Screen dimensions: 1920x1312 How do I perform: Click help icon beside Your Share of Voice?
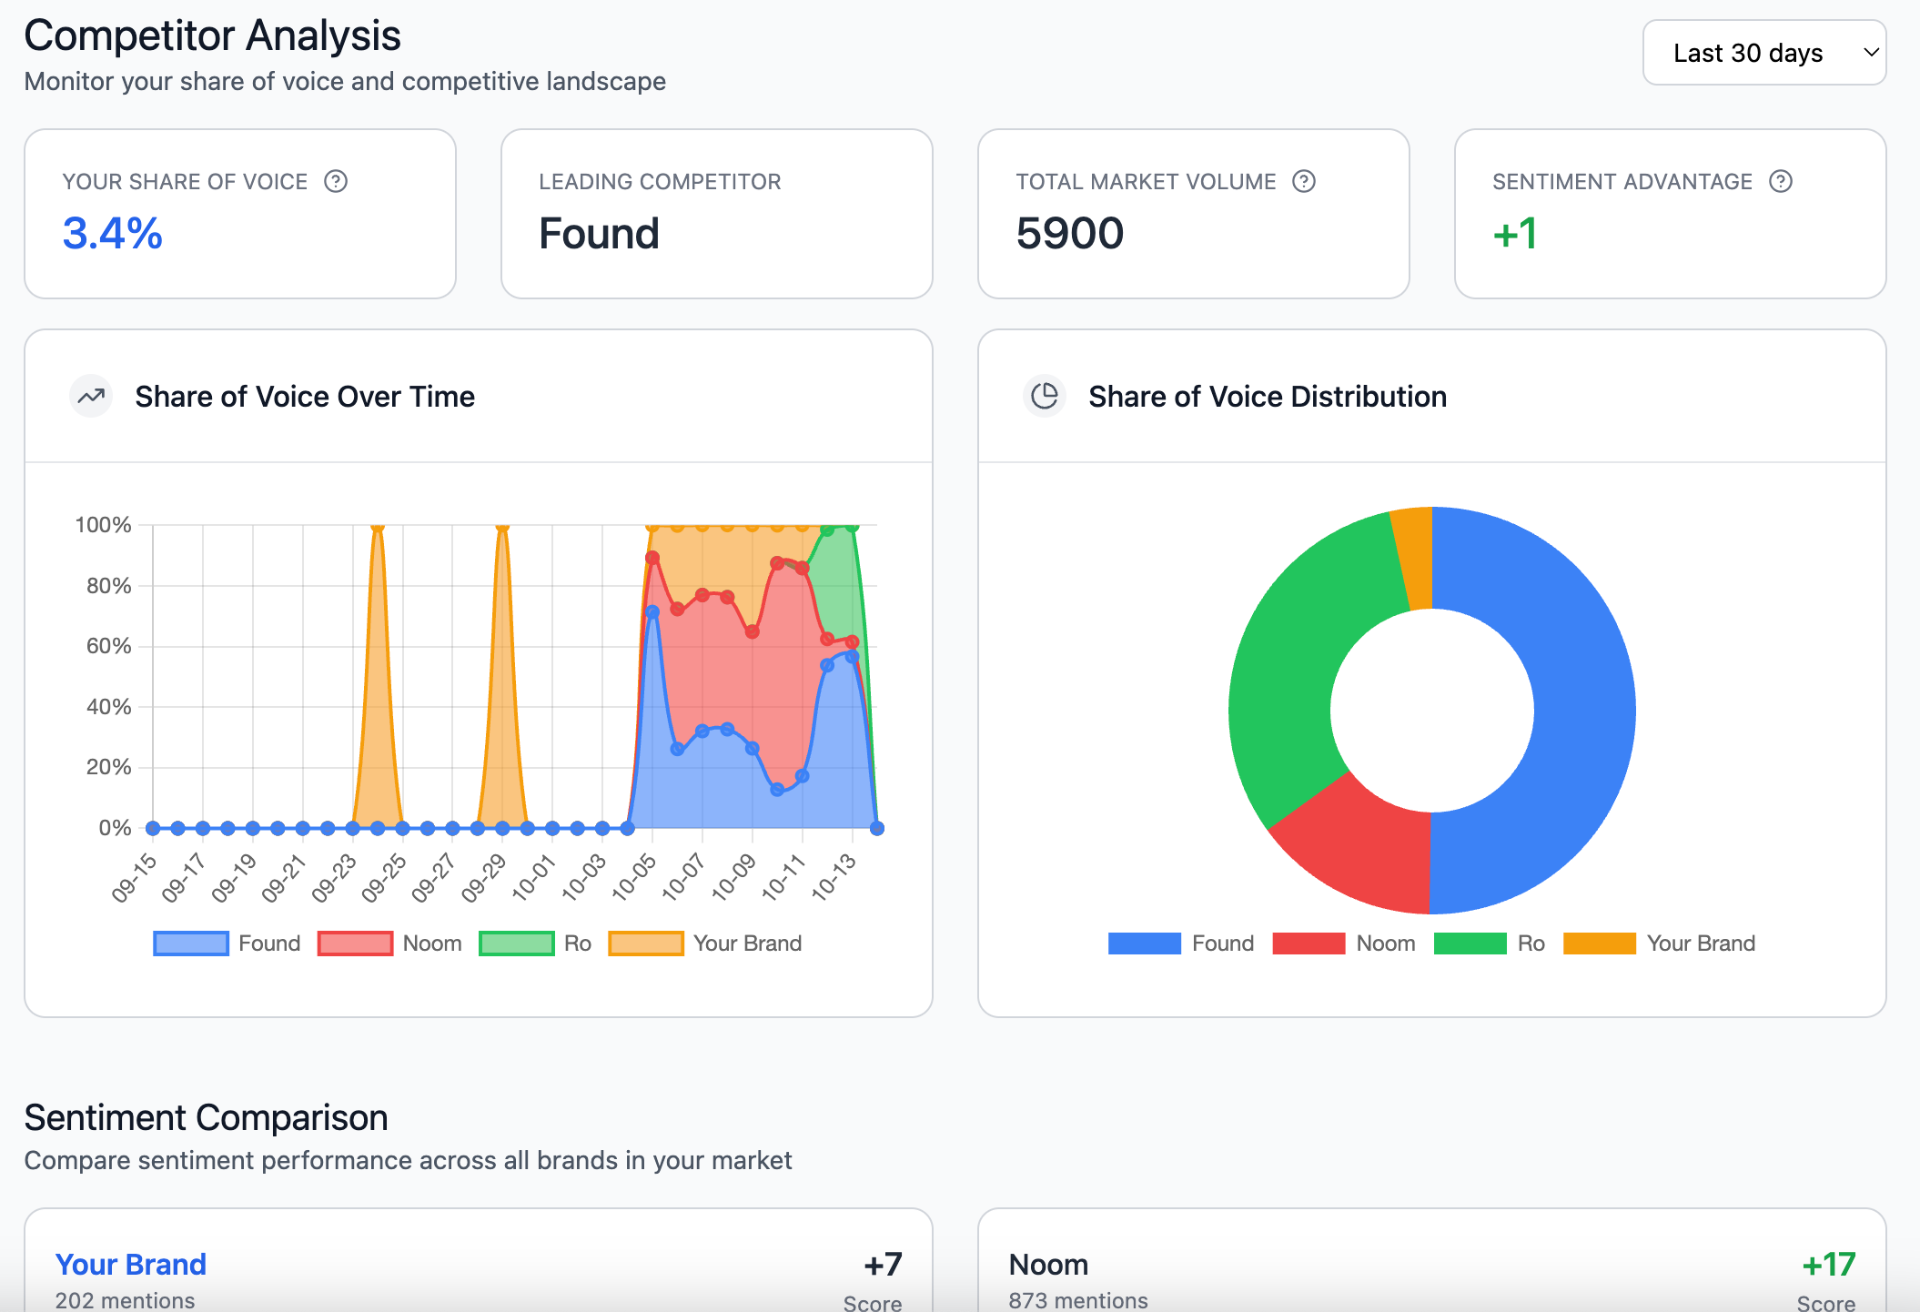[336, 181]
